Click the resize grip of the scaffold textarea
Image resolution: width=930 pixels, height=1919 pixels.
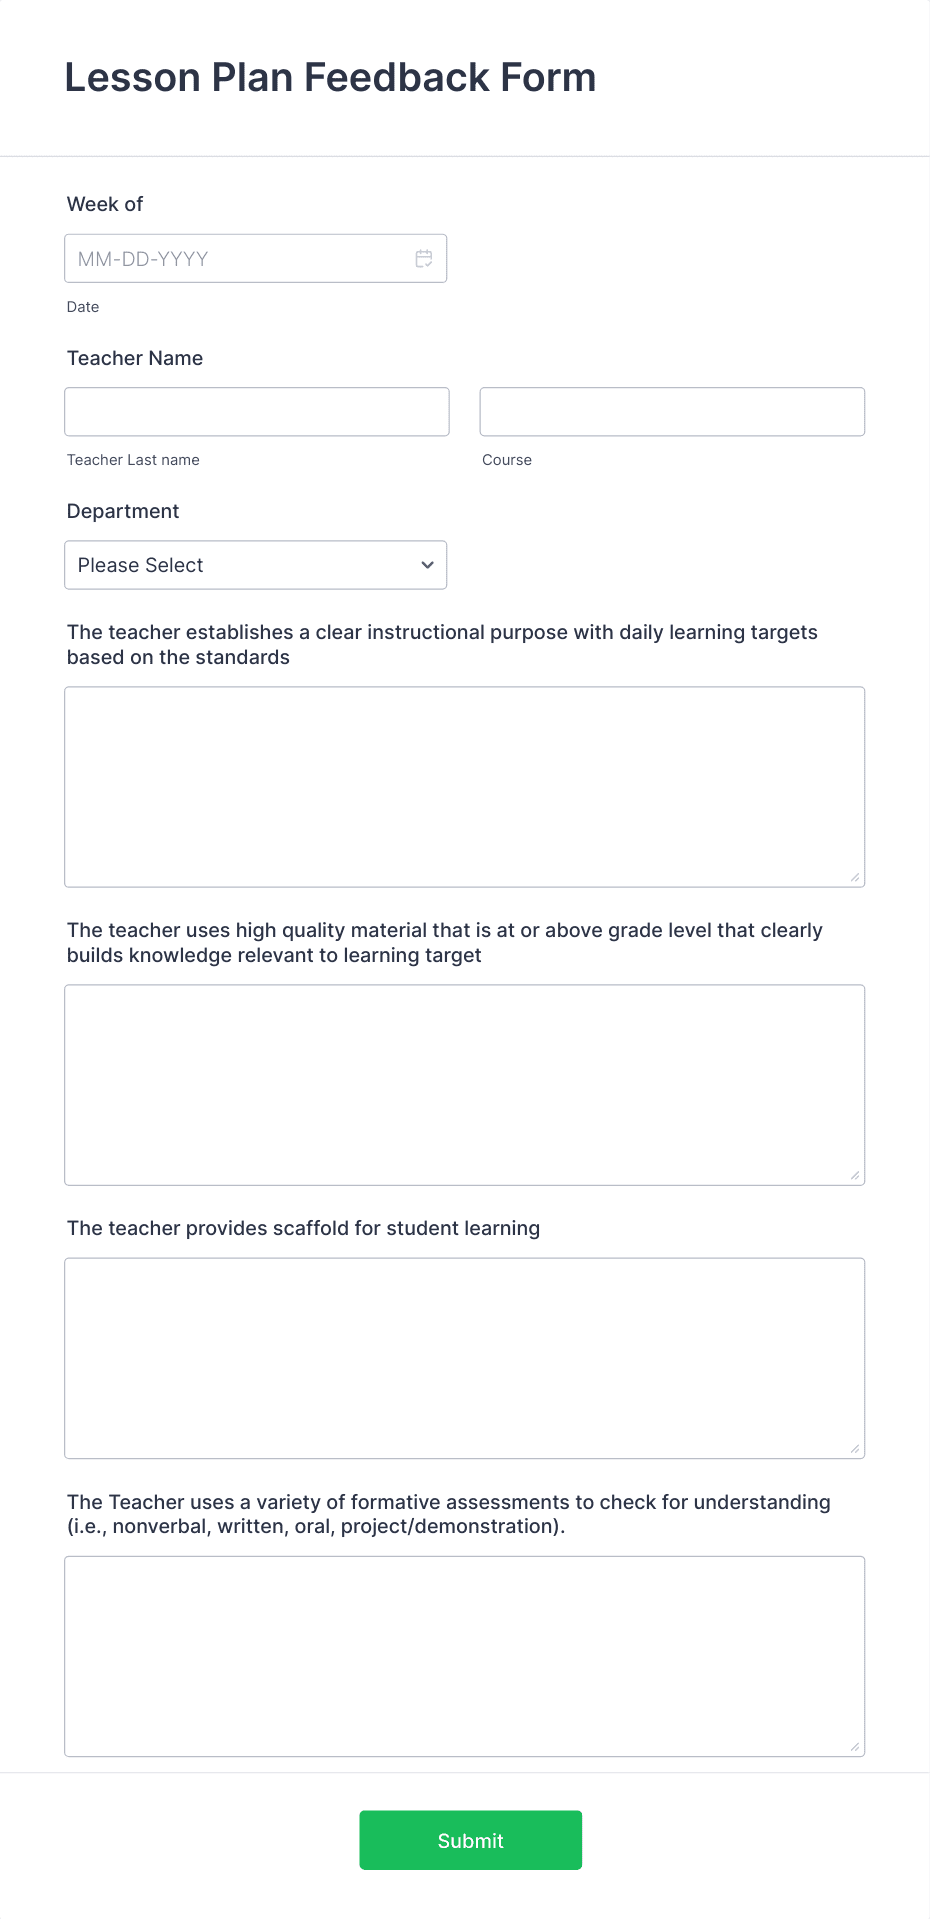[856, 1448]
